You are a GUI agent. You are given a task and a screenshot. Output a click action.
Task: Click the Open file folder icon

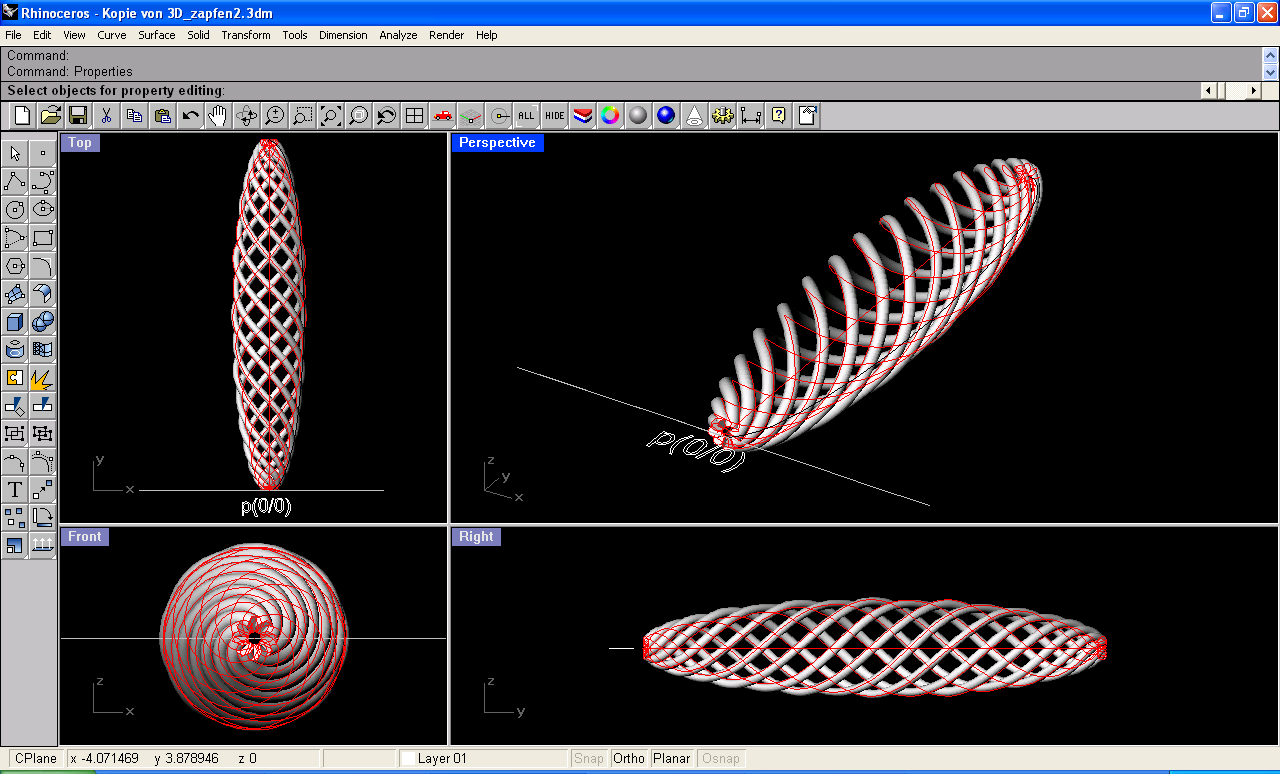(50, 116)
